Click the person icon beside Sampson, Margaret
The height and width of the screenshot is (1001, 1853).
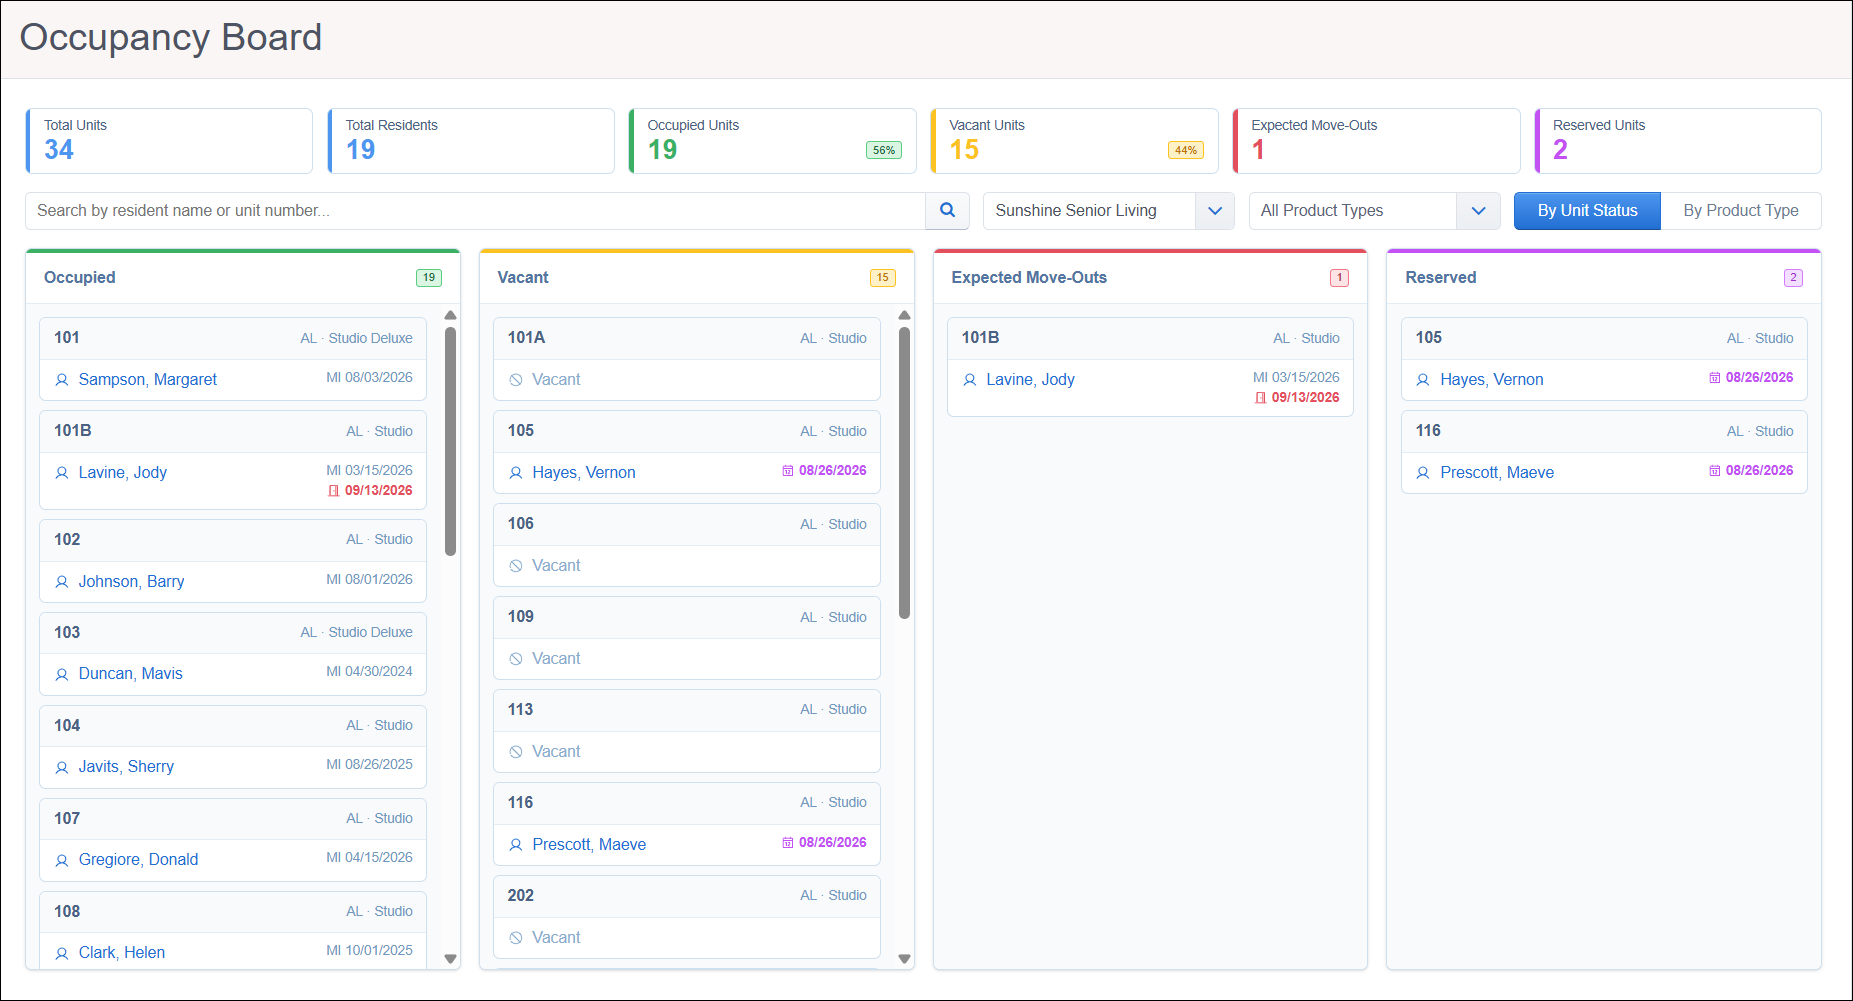(x=62, y=380)
